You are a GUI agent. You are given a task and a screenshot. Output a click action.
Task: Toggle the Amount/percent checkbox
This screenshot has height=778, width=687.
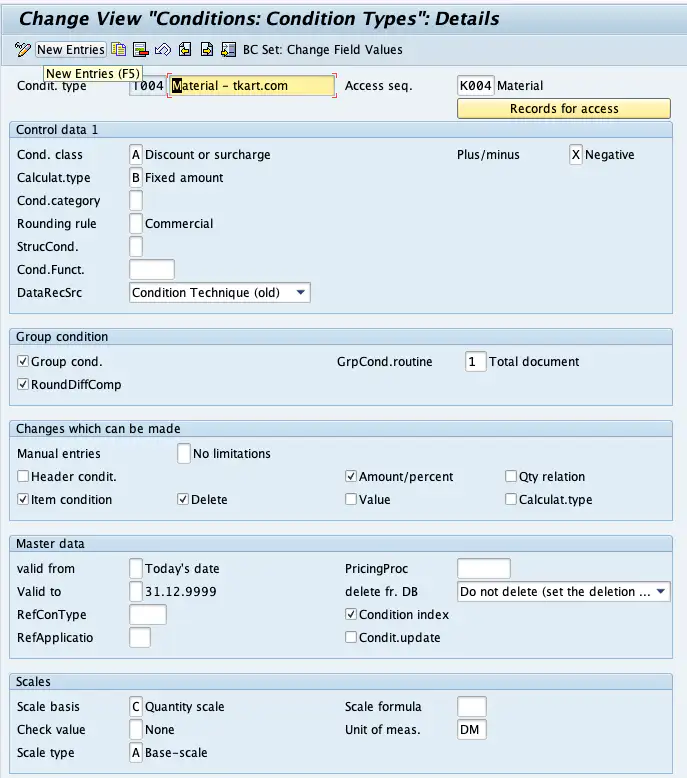[351, 476]
